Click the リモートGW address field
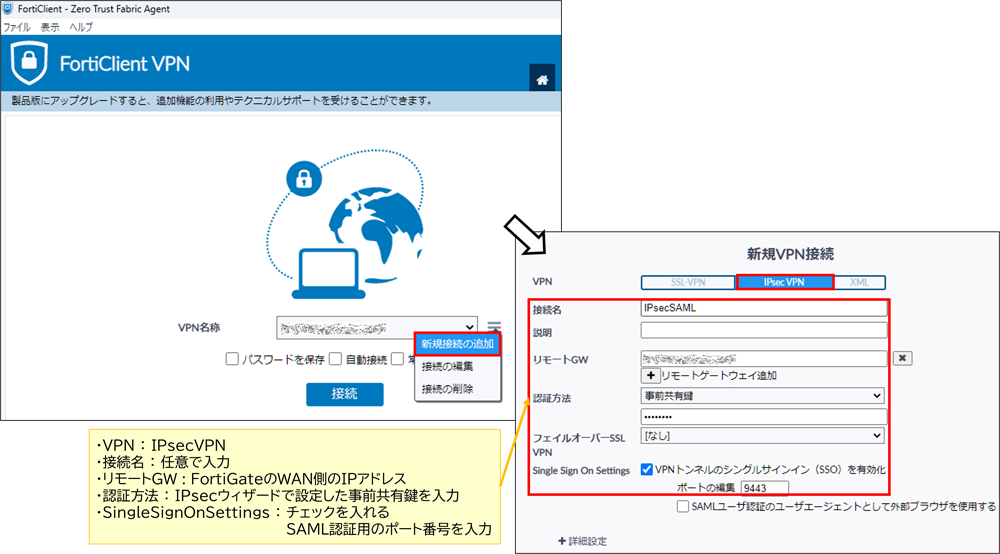Image resolution: width=1000 pixels, height=554 pixels. click(763, 359)
